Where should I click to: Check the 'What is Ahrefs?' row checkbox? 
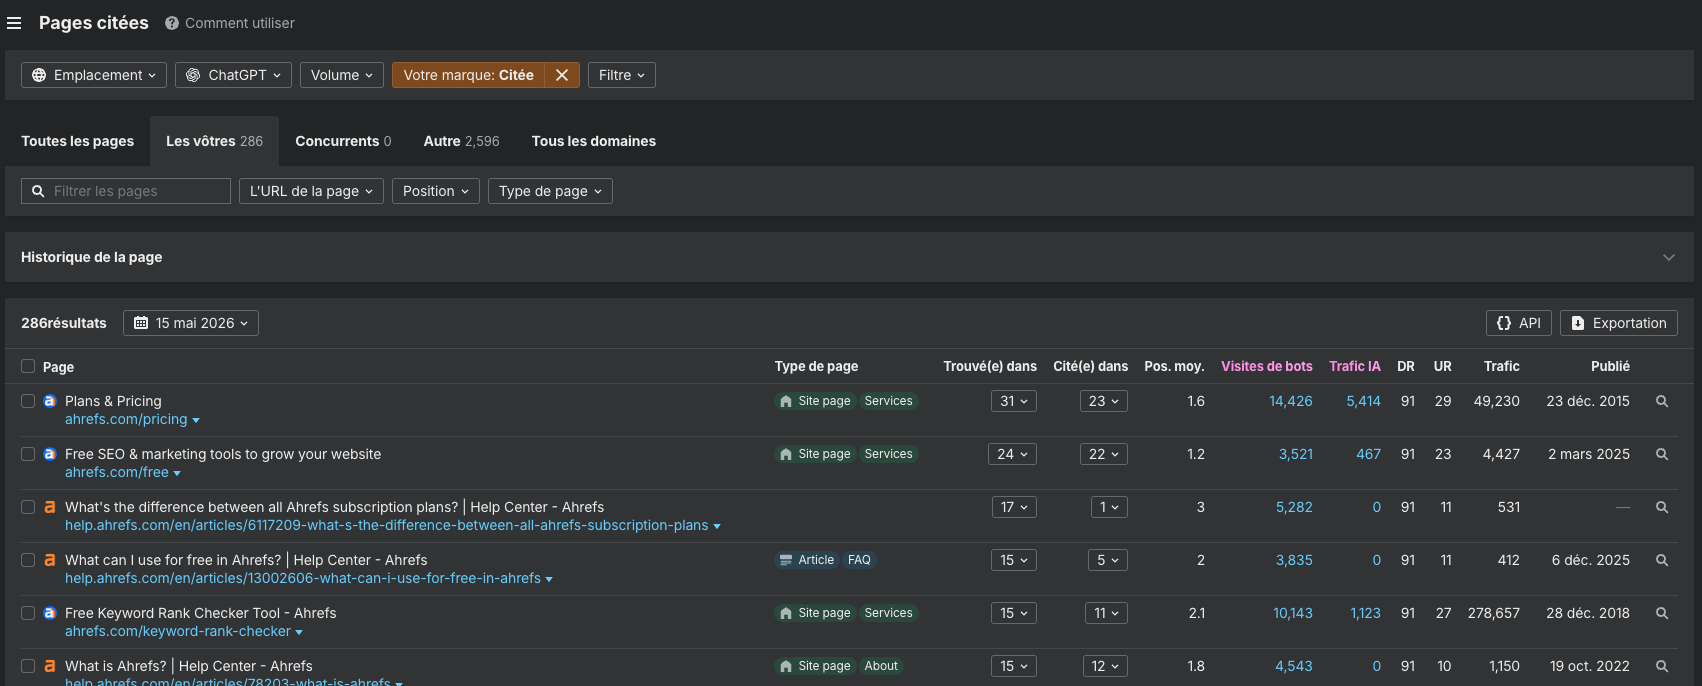click(x=28, y=666)
